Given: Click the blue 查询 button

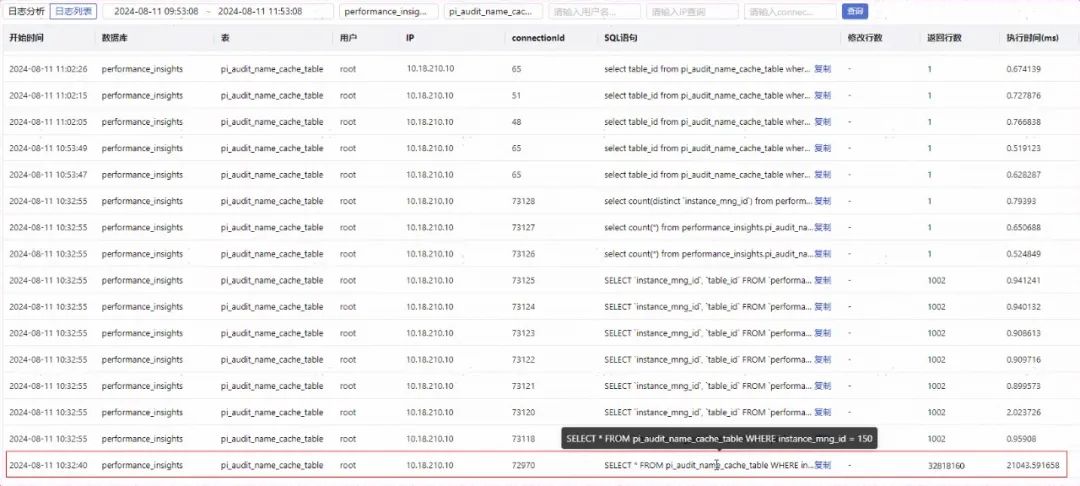Looking at the screenshot, I should click(855, 12).
